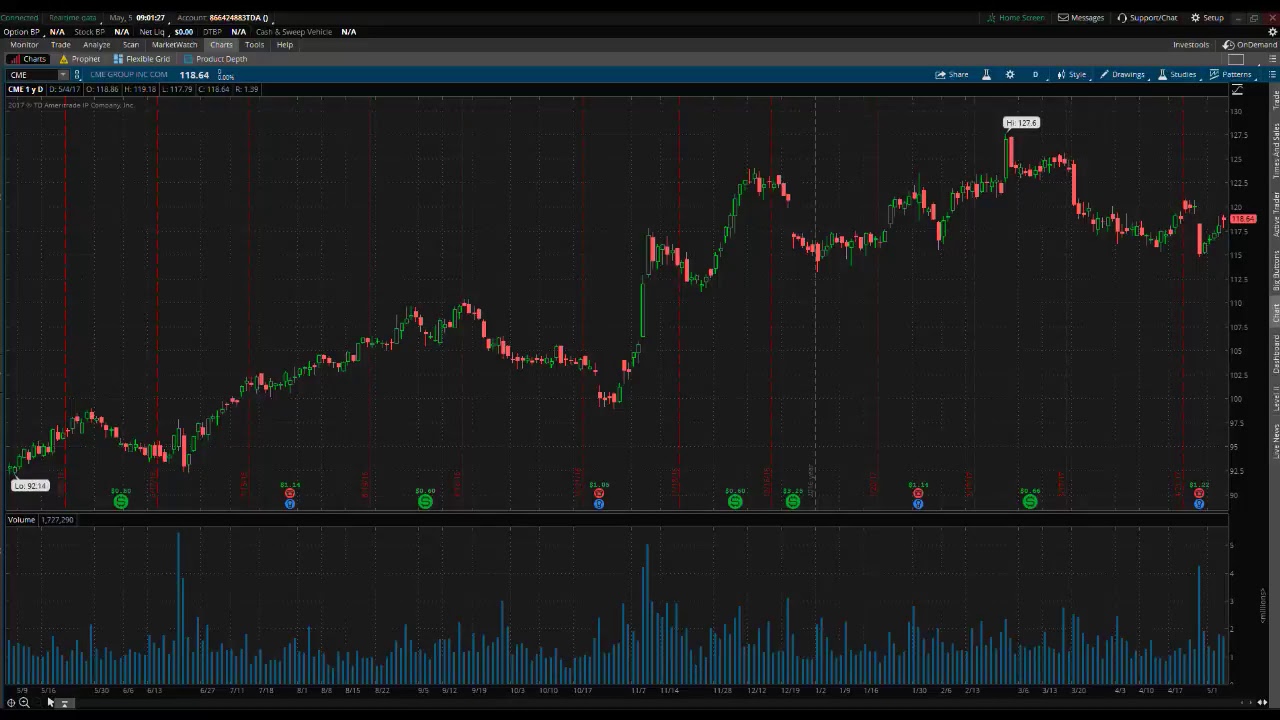Click the green dividend marker below Hi 127.6
This screenshot has height=720, width=1280.
(1030, 501)
